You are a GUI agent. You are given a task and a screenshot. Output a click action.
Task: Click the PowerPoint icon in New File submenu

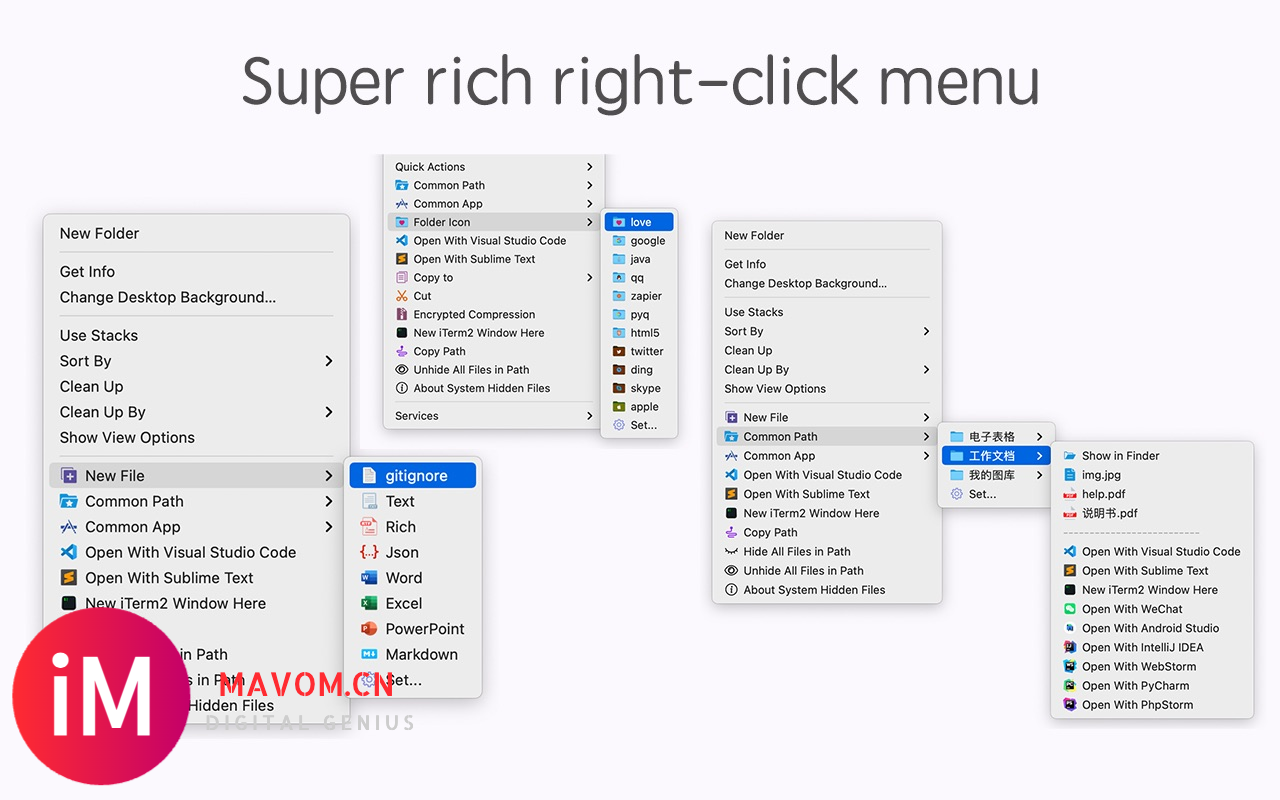[368, 629]
